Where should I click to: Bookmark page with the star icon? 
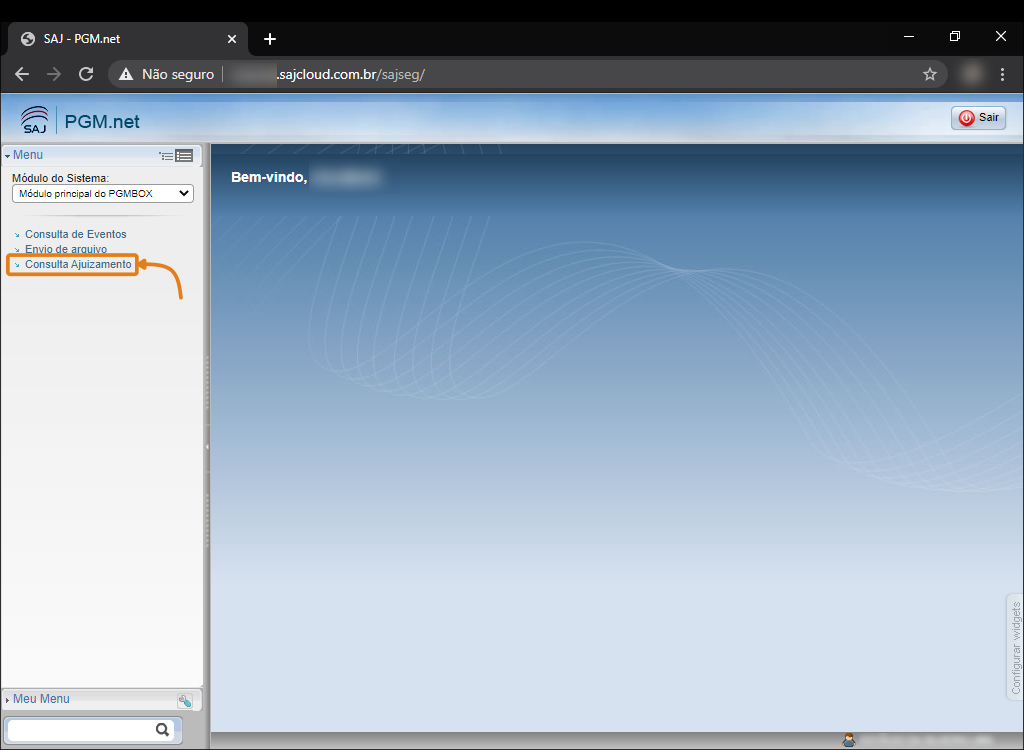point(930,74)
